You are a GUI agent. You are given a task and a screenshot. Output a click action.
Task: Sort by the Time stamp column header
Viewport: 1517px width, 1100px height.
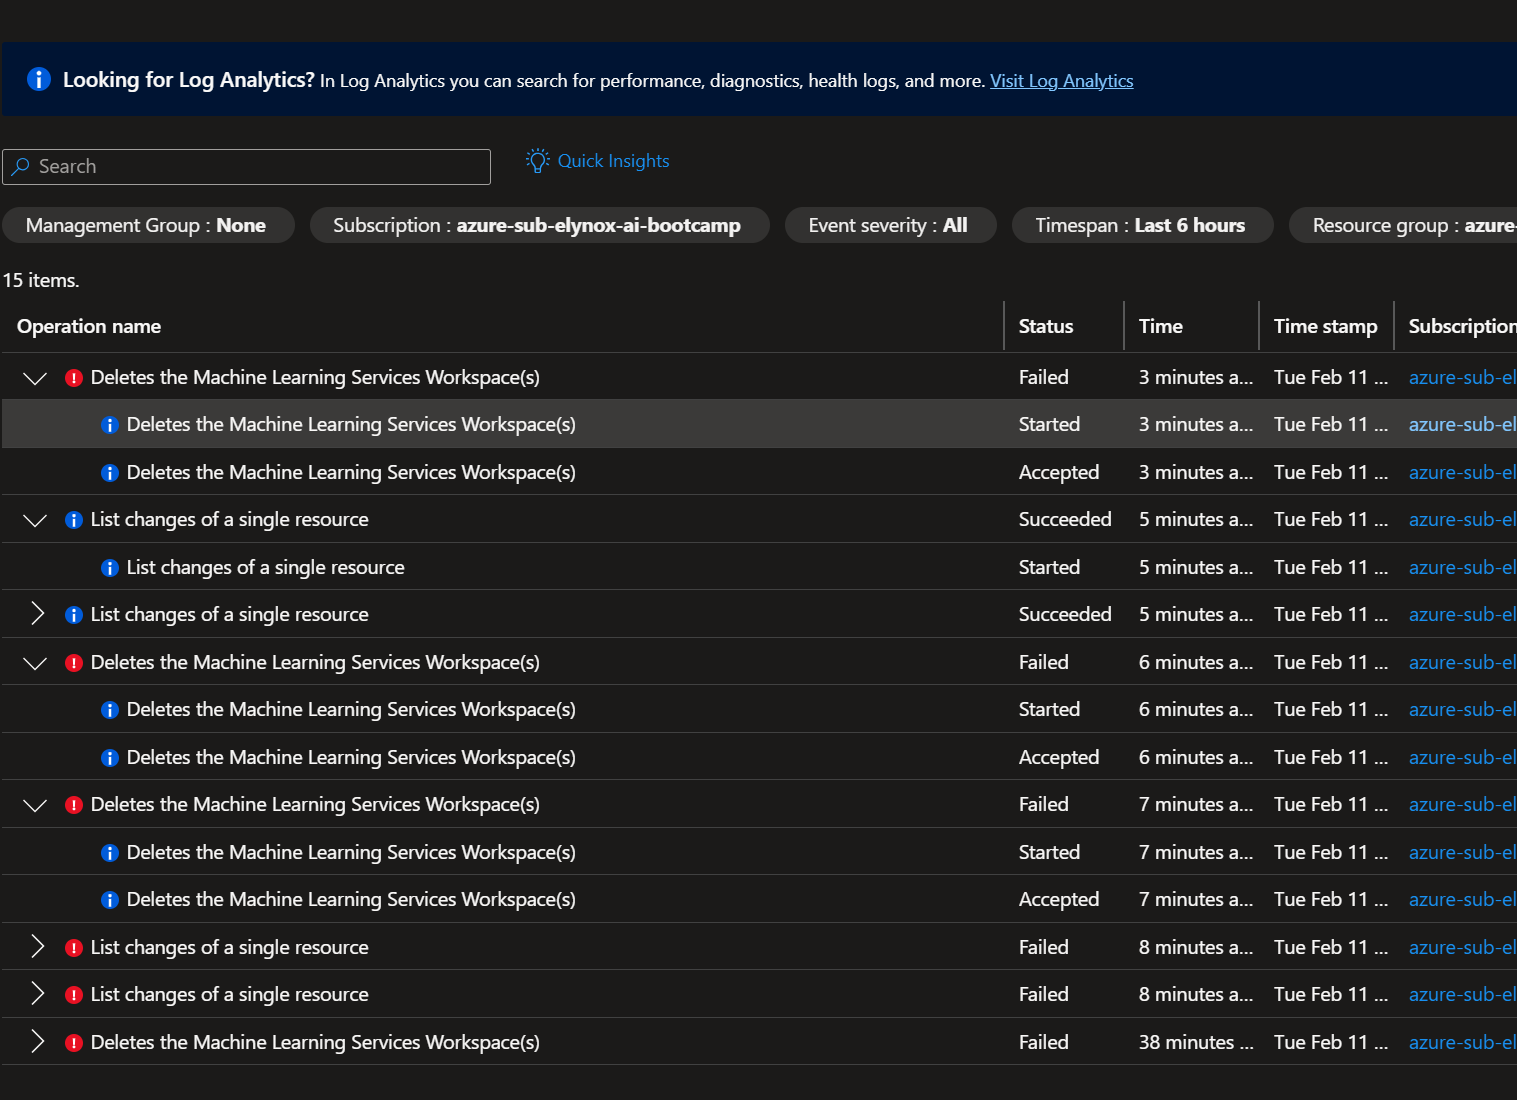[1325, 326]
